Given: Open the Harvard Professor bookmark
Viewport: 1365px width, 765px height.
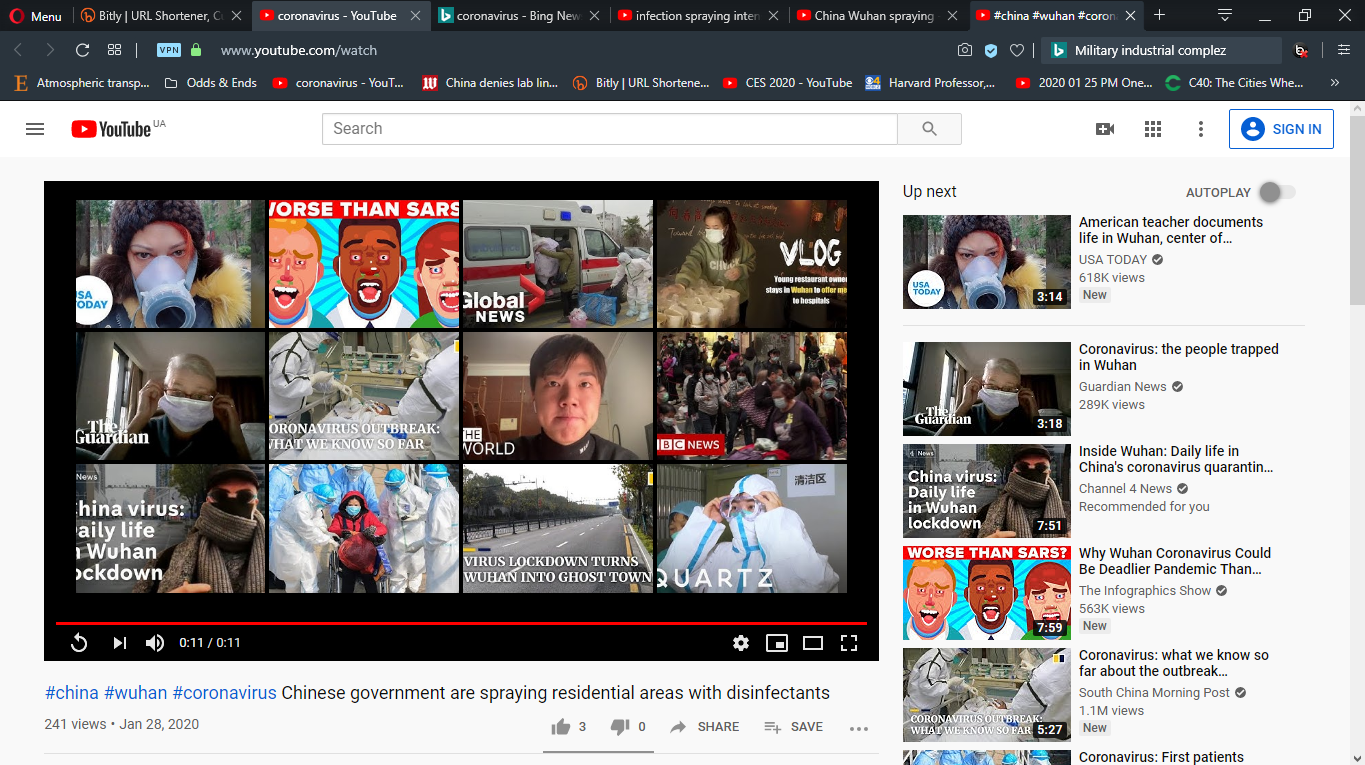Looking at the screenshot, I should point(930,83).
